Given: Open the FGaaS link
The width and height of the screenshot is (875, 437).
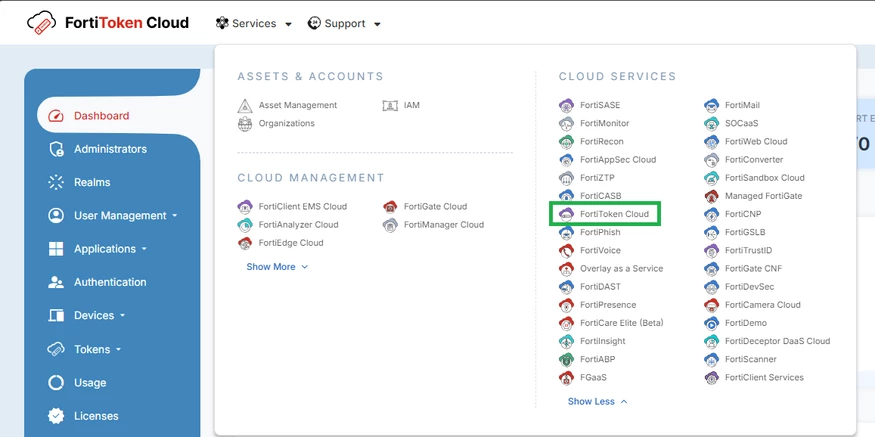Looking at the screenshot, I should tap(593, 377).
